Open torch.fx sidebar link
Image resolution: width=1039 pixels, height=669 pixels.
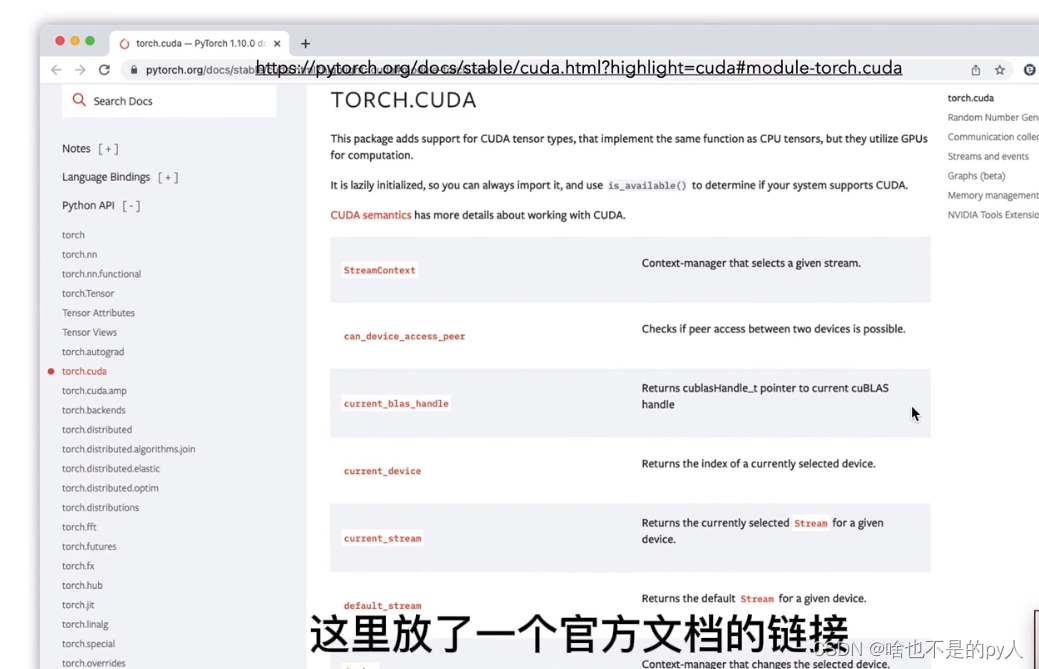pos(78,566)
